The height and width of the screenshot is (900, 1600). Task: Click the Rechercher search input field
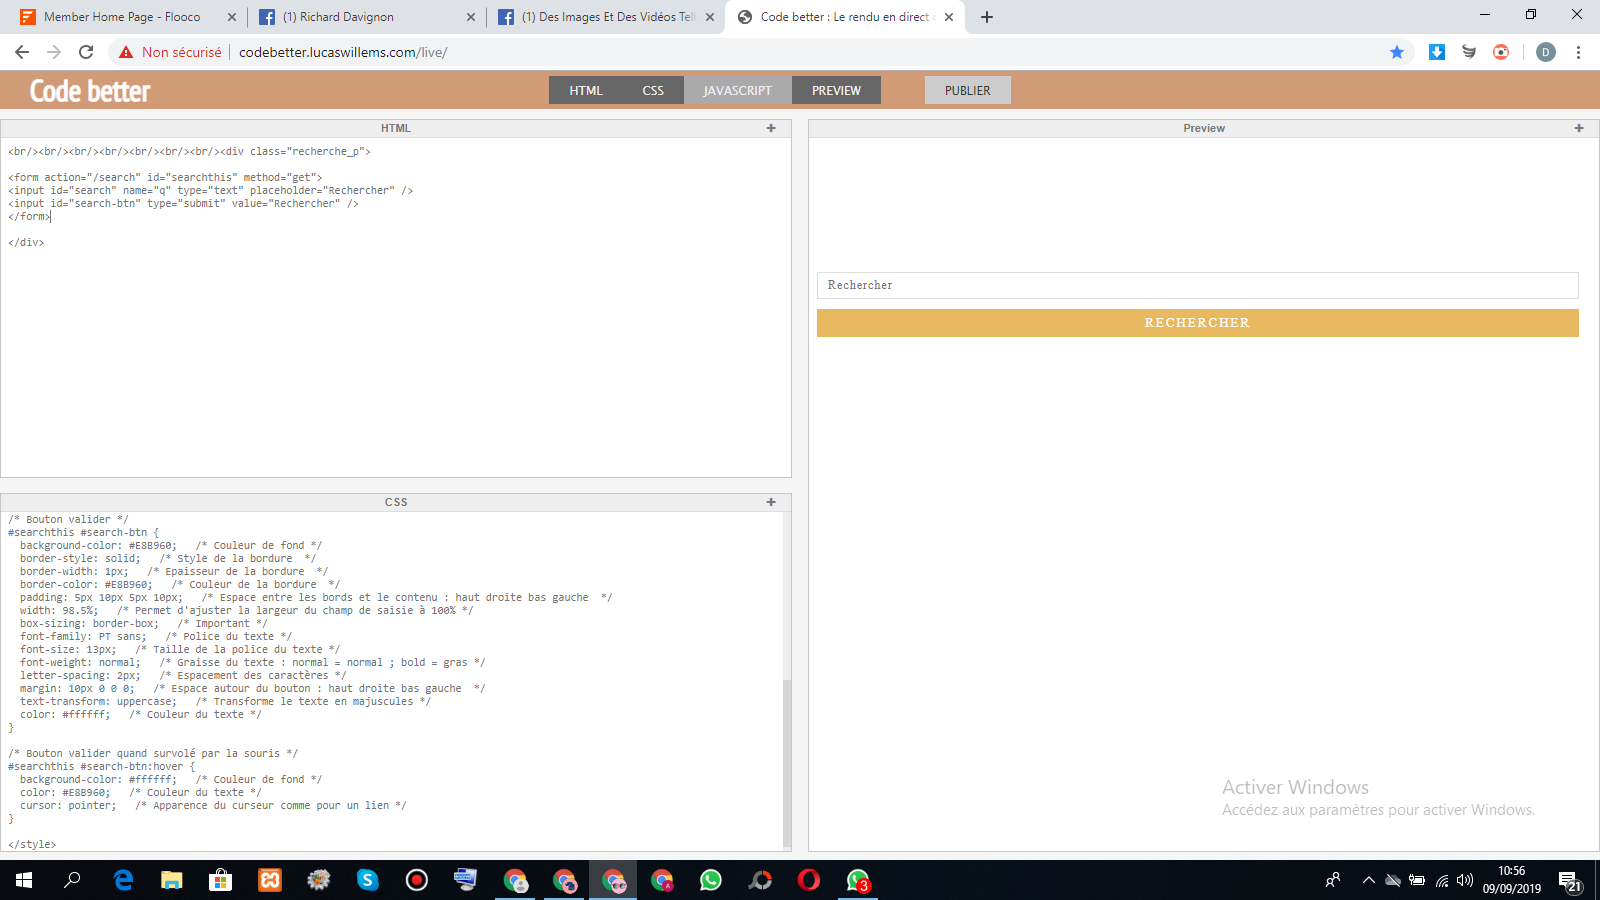click(x=1197, y=285)
